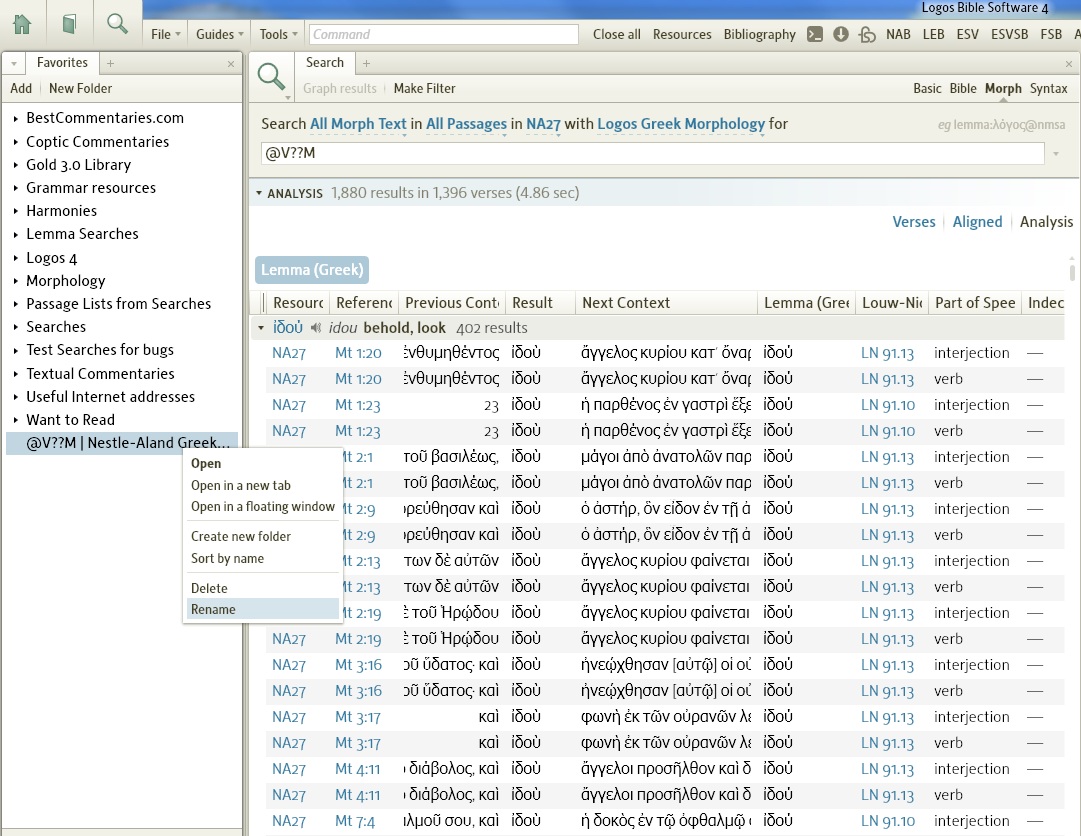
Task: Click Make Filter
Action: point(425,88)
